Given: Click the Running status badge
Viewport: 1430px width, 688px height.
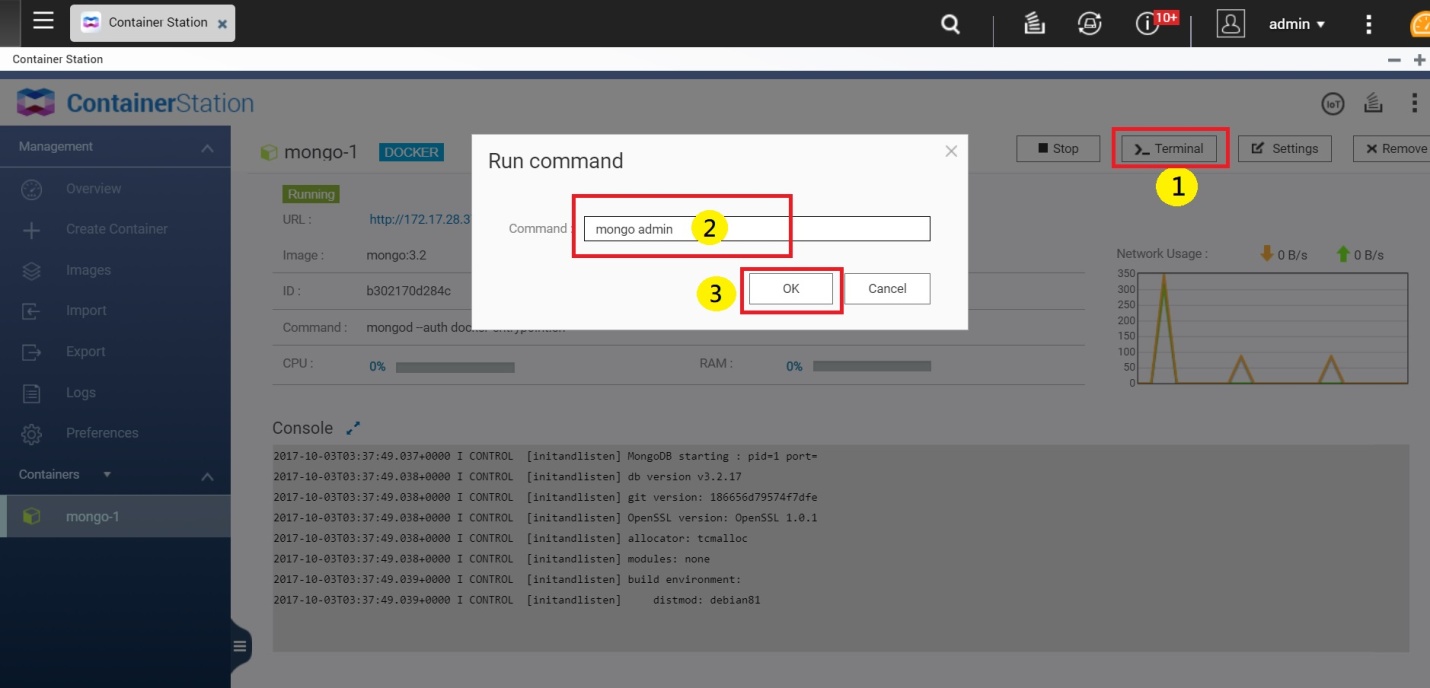Looking at the screenshot, I should click(x=312, y=194).
